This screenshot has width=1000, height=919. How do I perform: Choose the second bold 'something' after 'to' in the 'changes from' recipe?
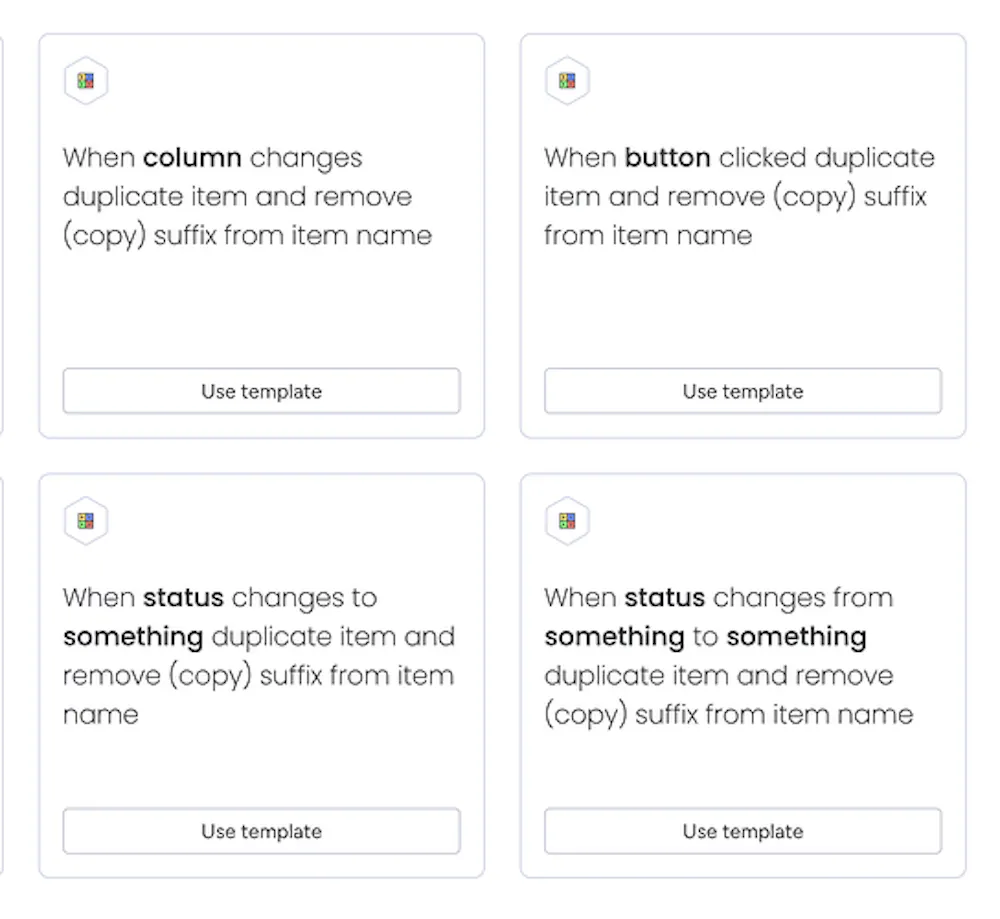[796, 637]
